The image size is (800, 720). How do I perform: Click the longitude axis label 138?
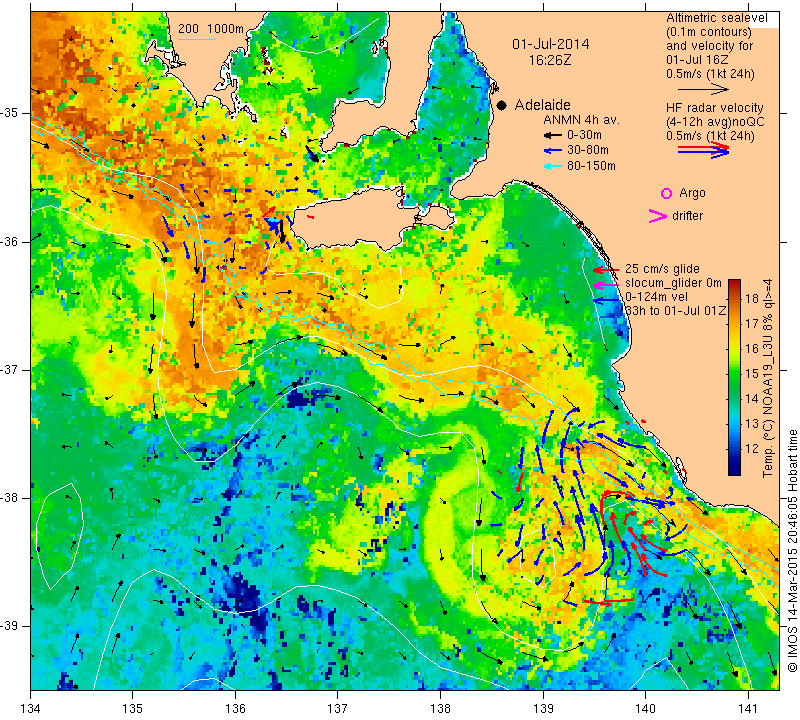(440, 709)
